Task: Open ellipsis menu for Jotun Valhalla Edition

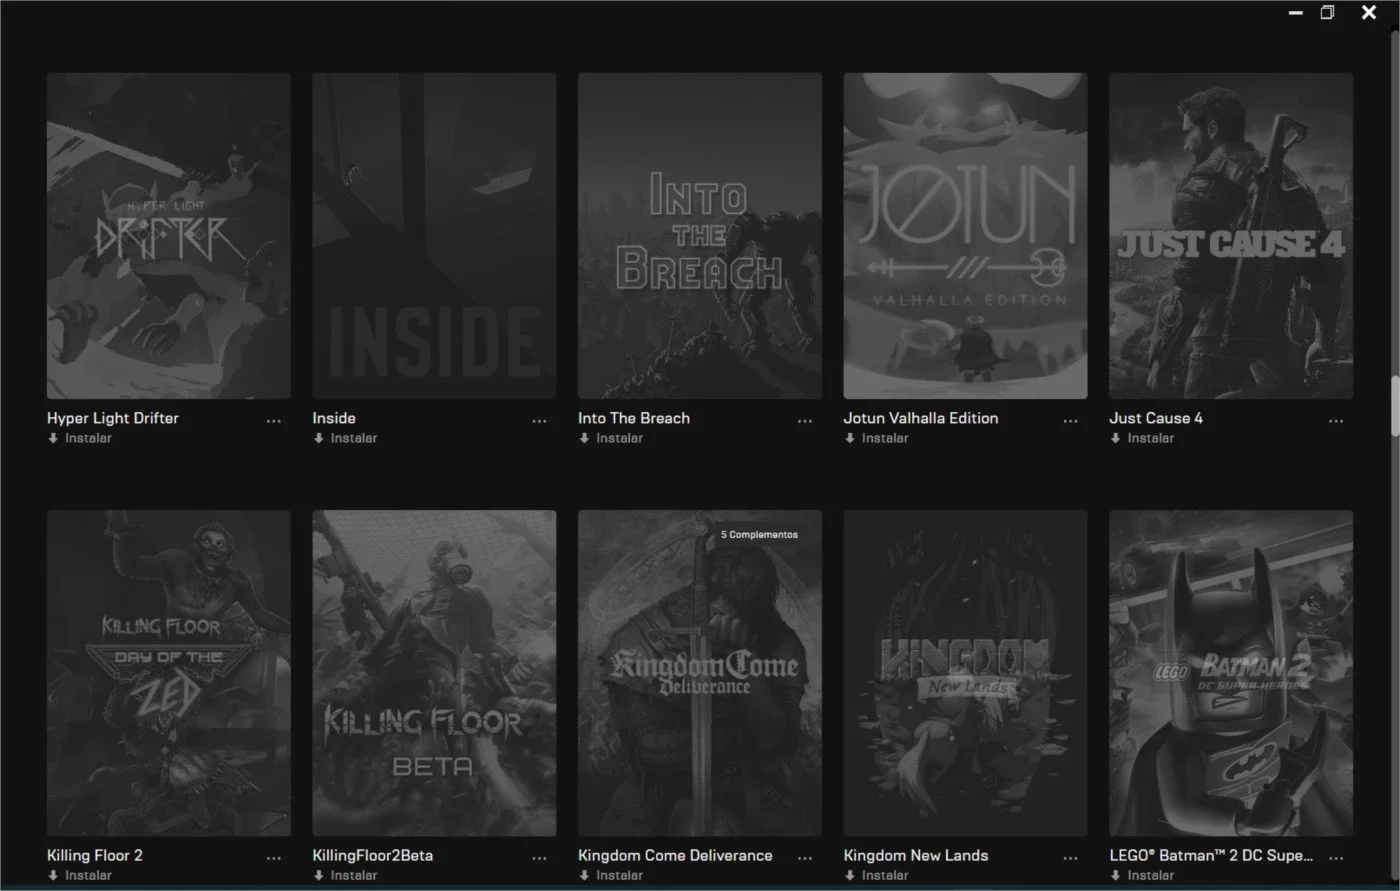Action: click(1071, 422)
